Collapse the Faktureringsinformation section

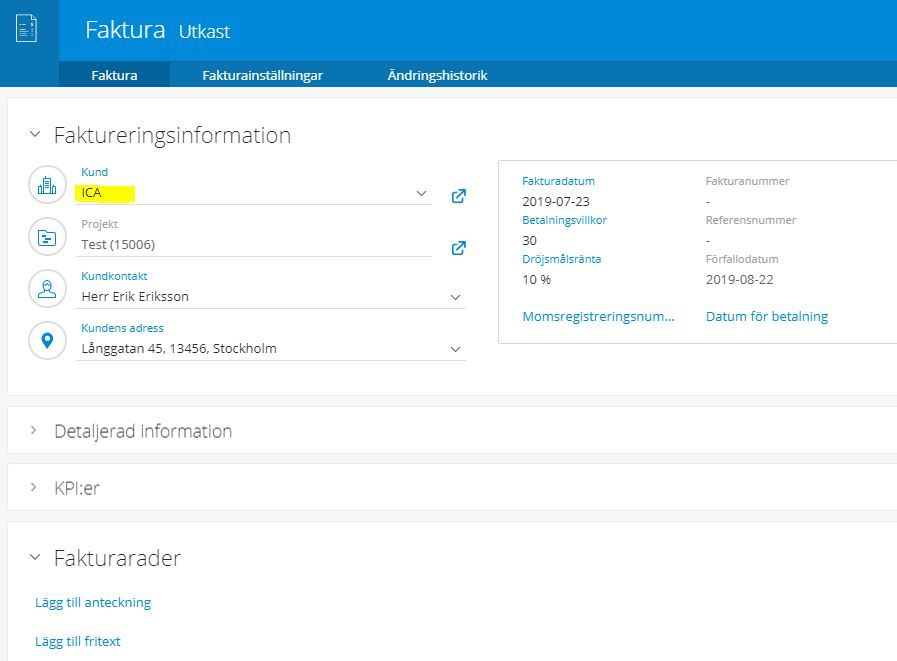(35, 134)
